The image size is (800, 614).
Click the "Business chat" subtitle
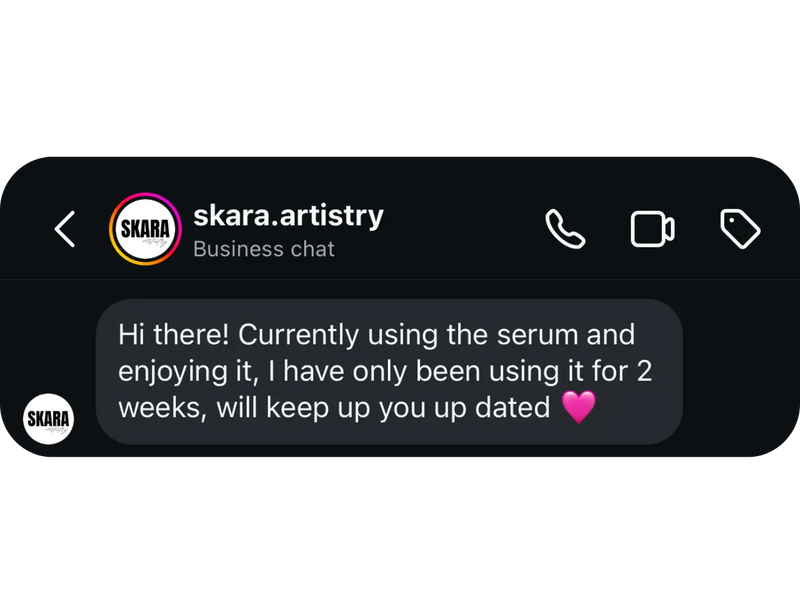[264, 249]
